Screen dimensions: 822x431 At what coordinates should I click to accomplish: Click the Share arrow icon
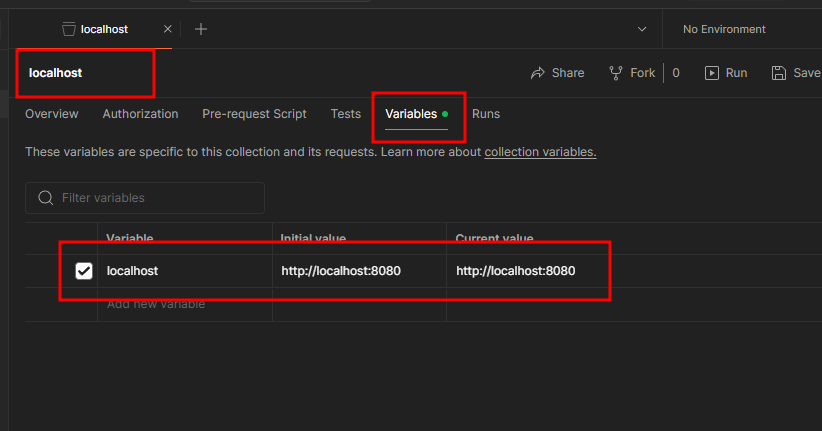(538, 73)
